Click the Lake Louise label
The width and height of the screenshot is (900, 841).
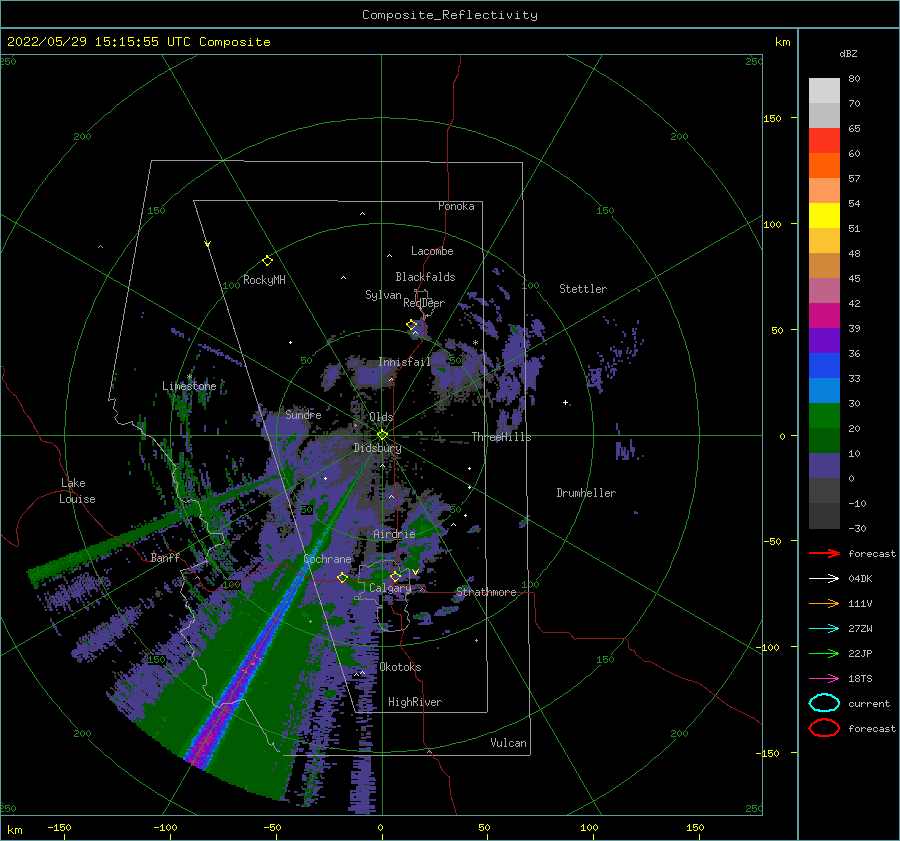click(77, 491)
